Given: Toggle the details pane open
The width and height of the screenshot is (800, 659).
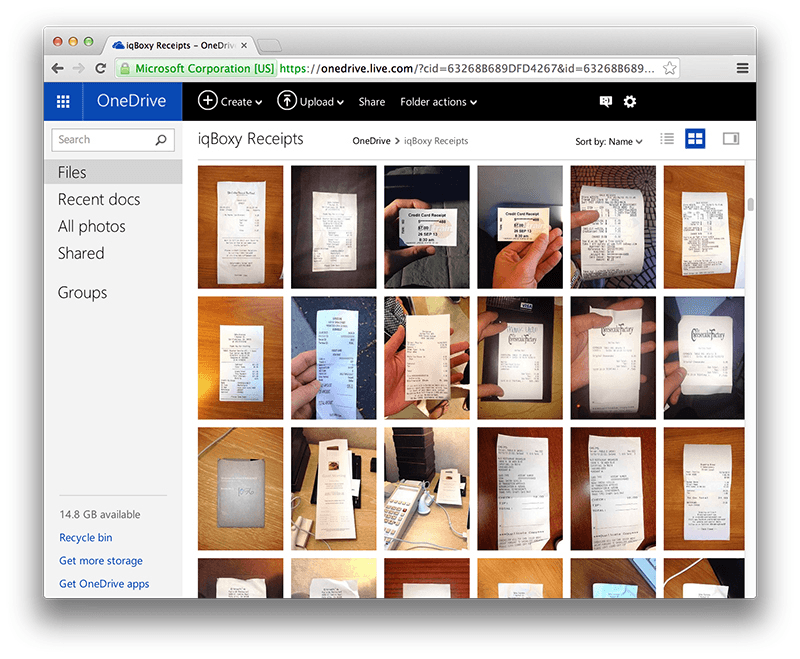Looking at the screenshot, I should 729,139.
